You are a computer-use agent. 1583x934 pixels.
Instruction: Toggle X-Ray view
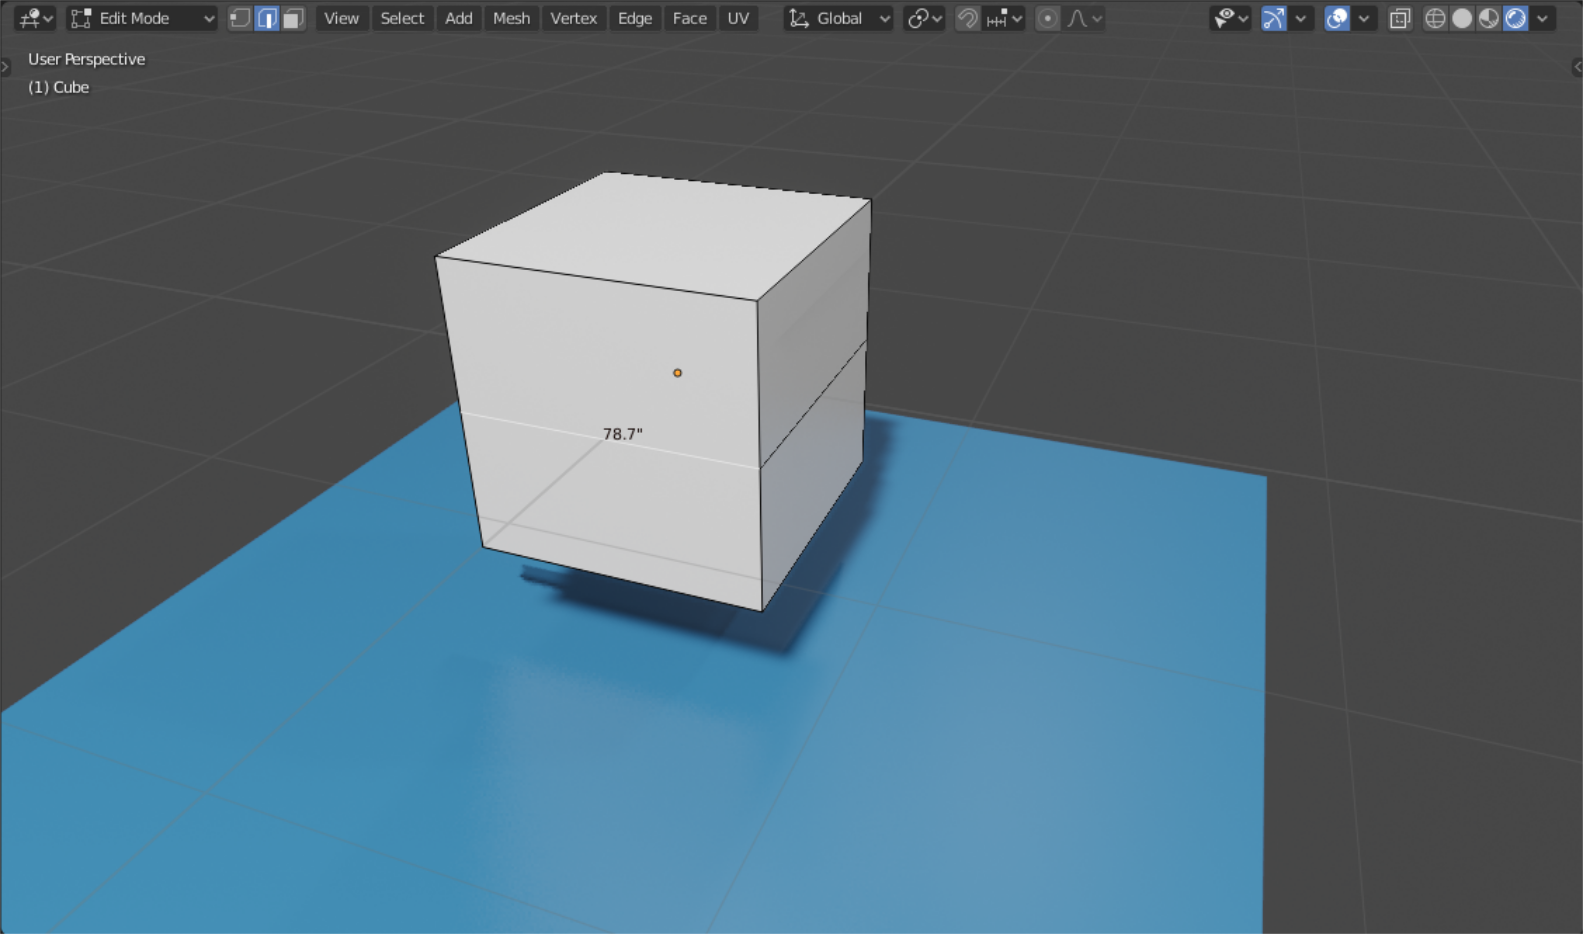coord(1400,18)
